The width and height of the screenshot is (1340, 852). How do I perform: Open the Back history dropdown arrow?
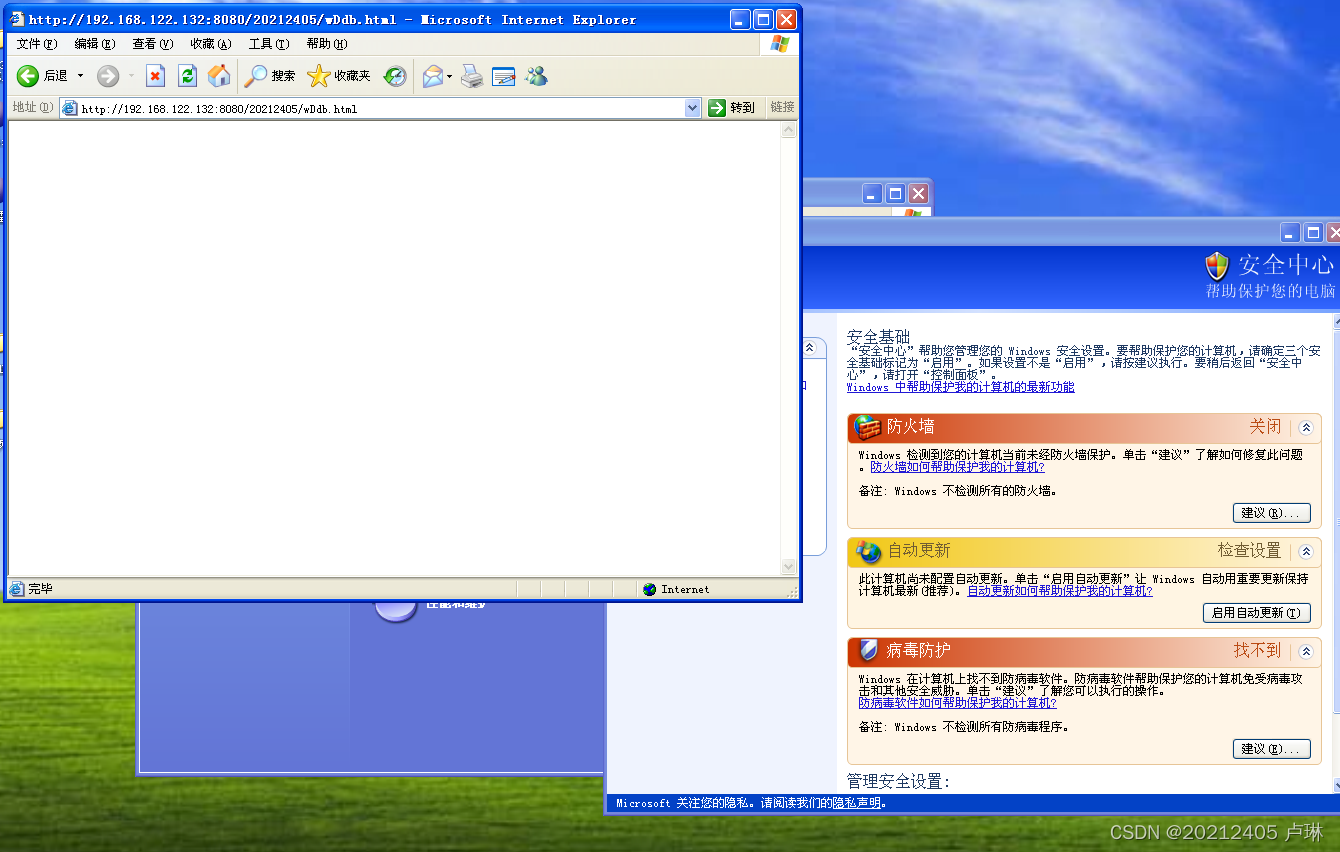pyautogui.click(x=81, y=76)
